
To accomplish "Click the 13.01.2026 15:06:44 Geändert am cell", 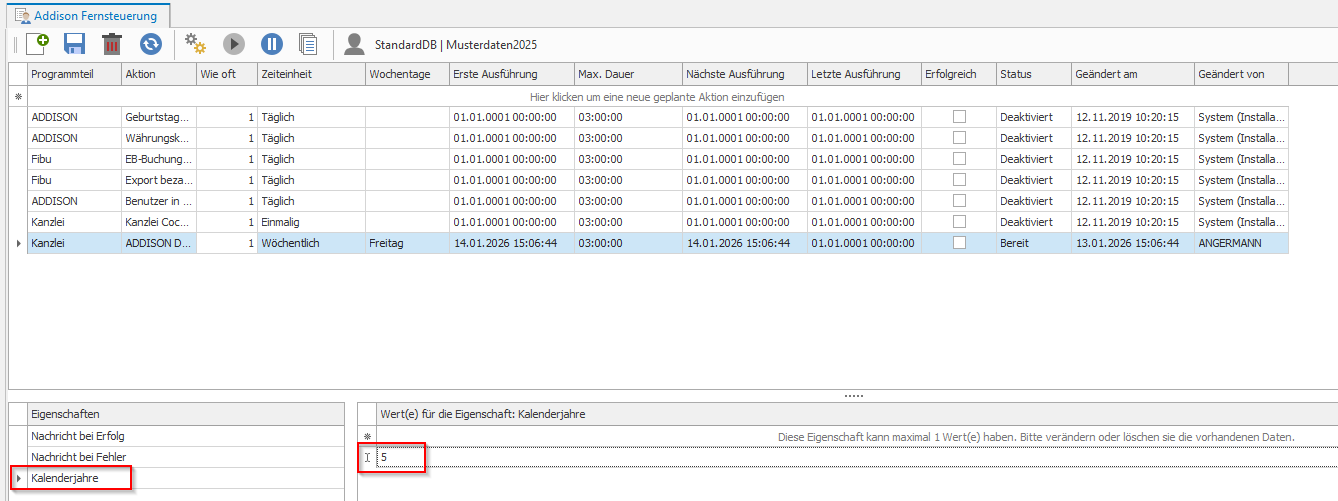I will coord(1132,243).
